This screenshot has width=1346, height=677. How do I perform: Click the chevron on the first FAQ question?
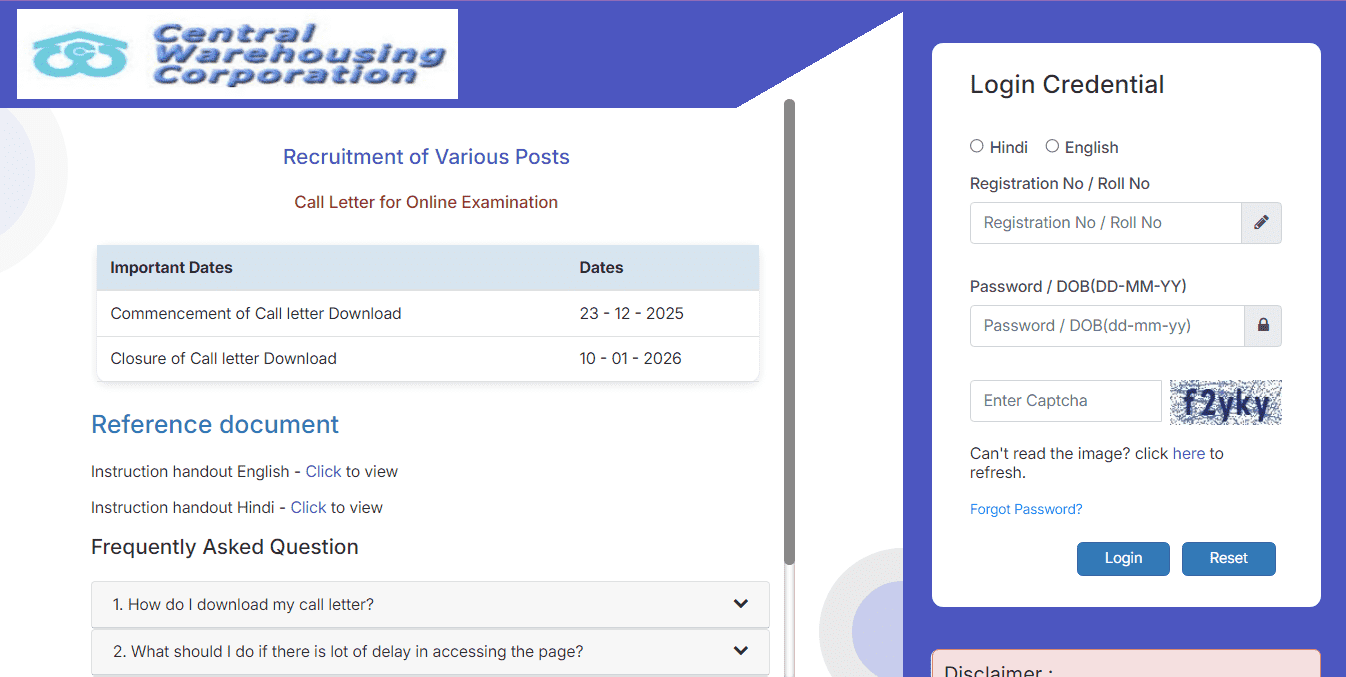click(741, 604)
